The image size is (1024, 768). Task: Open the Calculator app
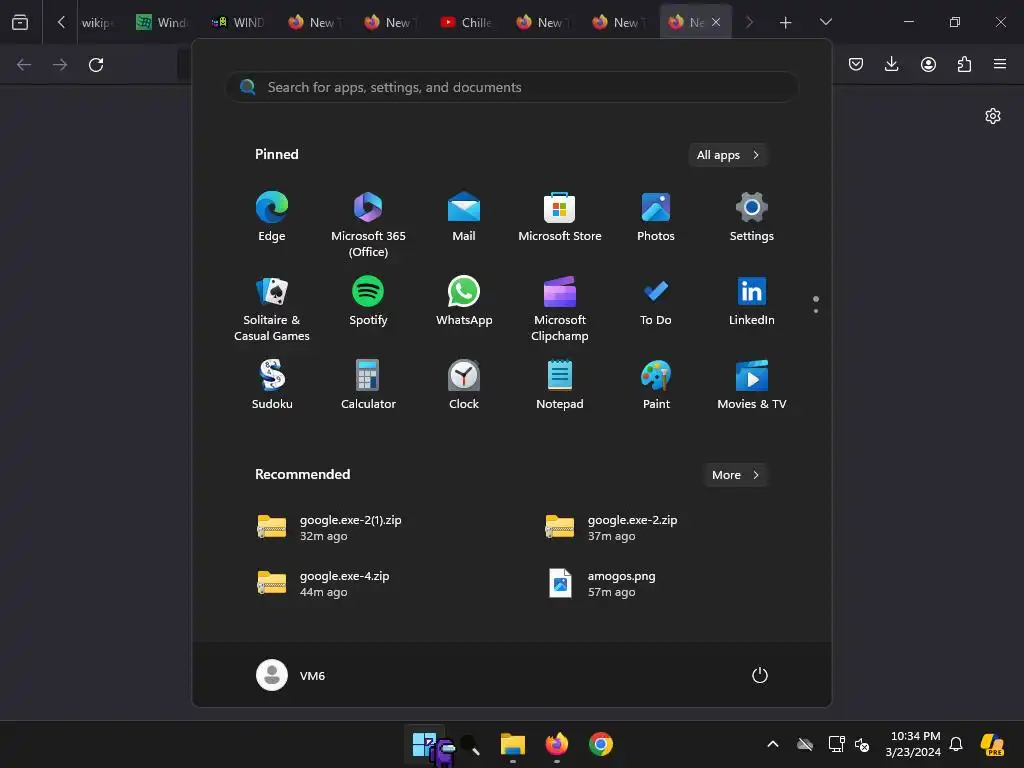click(368, 385)
